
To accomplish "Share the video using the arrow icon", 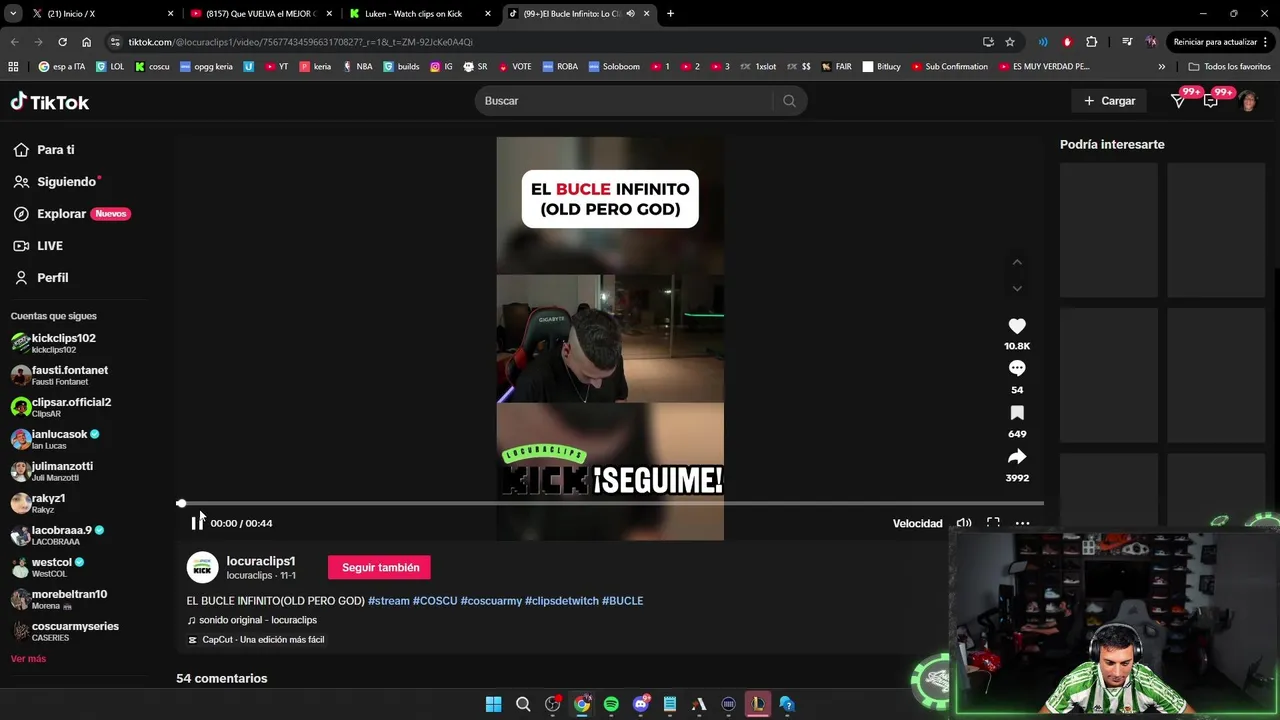I will pyautogui.click(x=1017, y=457).
